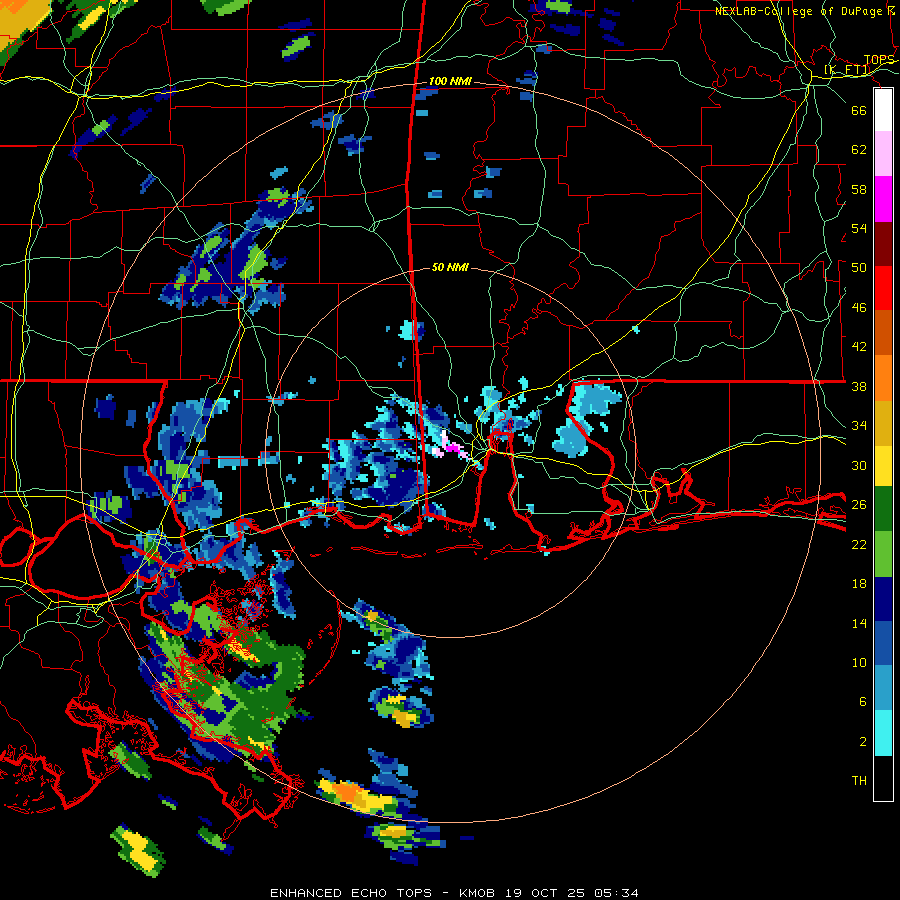Click the 50 NMI range ring label

pyautogui.click(x=450, y=267)
